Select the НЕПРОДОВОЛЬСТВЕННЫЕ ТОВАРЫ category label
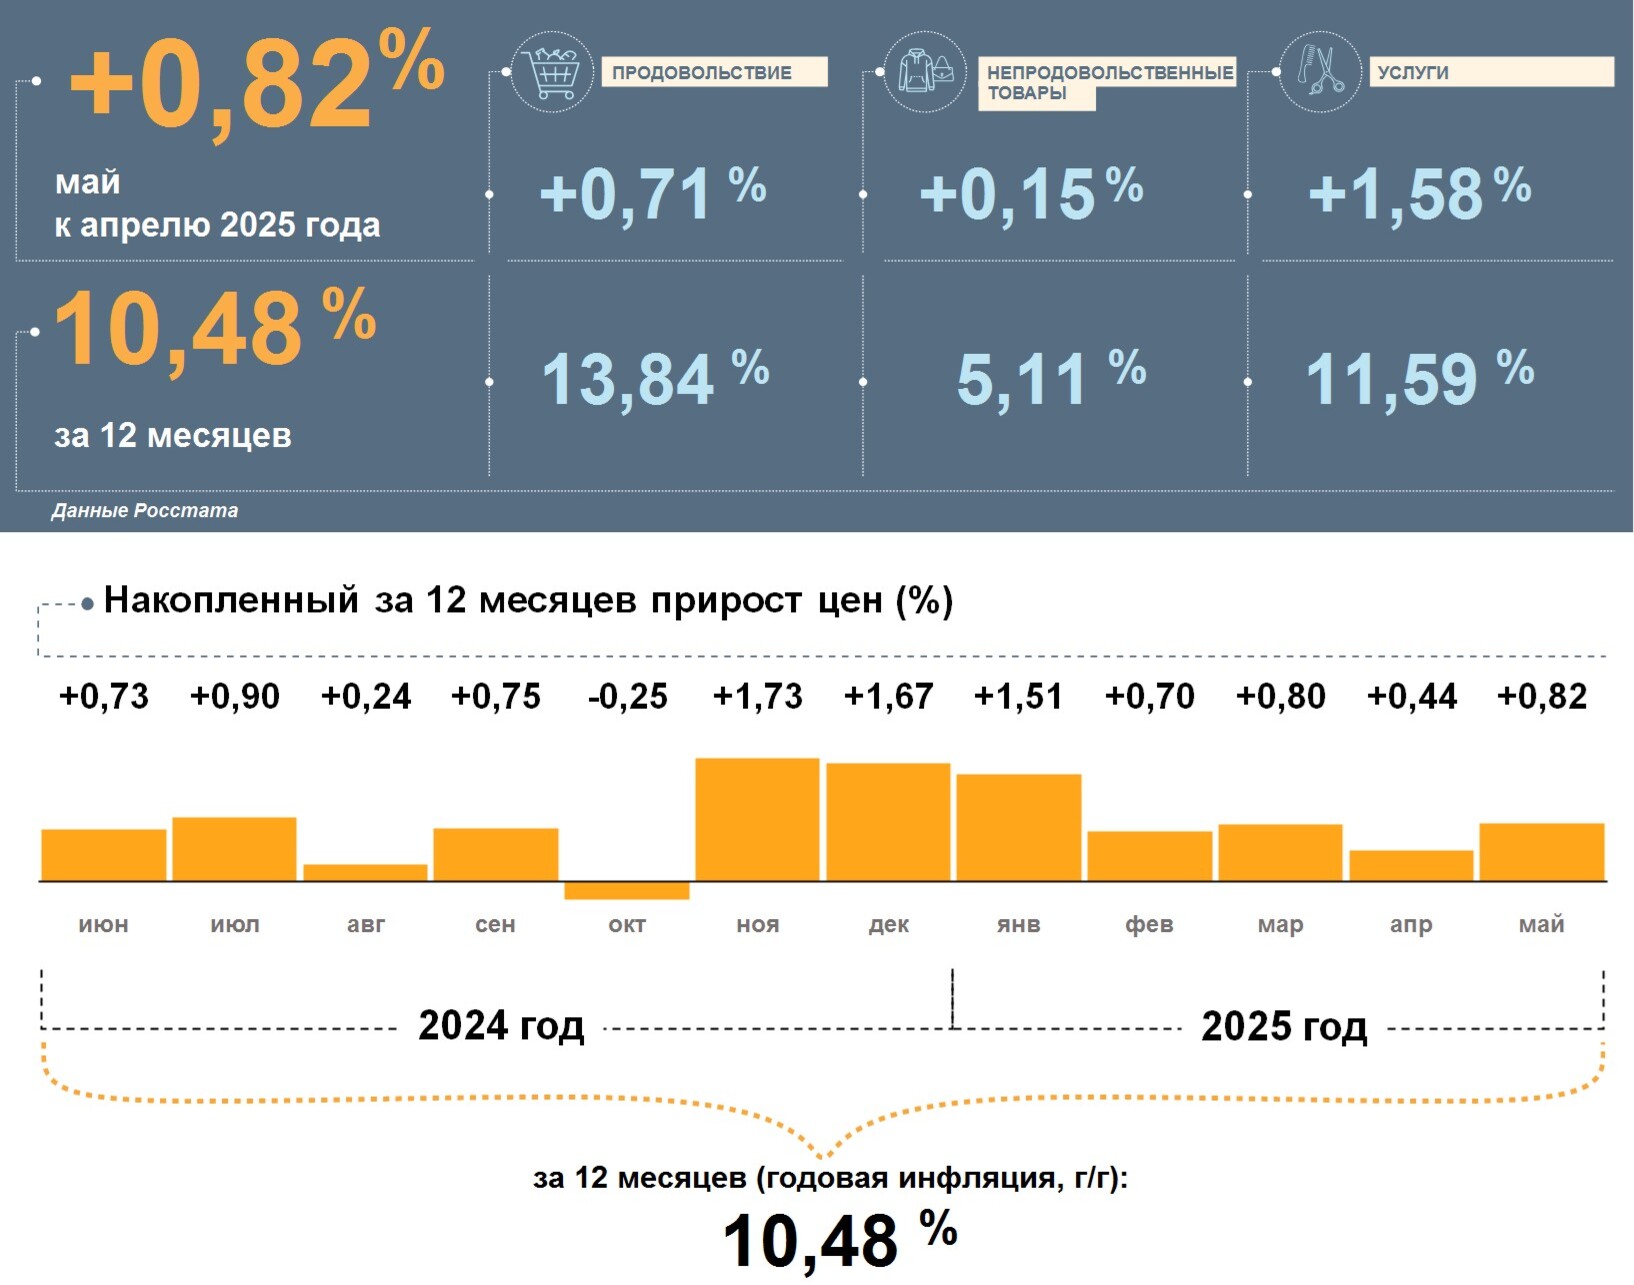 [1108, 82]
